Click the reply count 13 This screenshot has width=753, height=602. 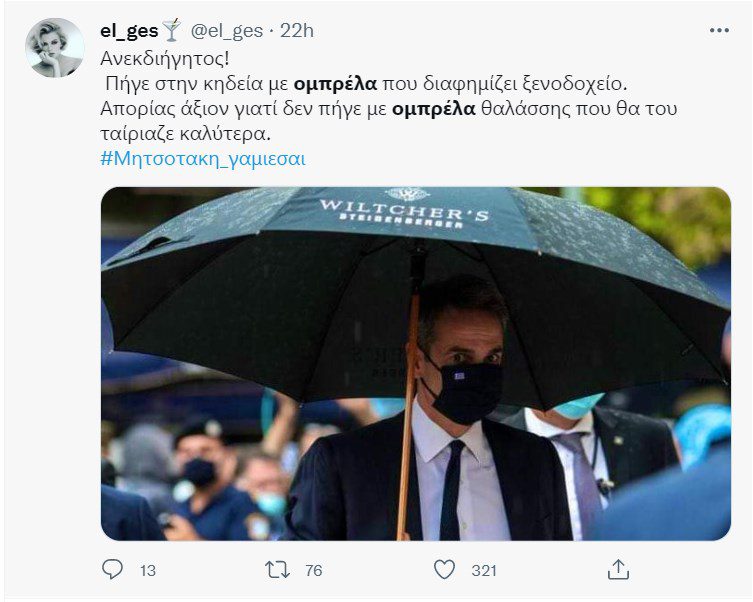[x=148, y=570]
